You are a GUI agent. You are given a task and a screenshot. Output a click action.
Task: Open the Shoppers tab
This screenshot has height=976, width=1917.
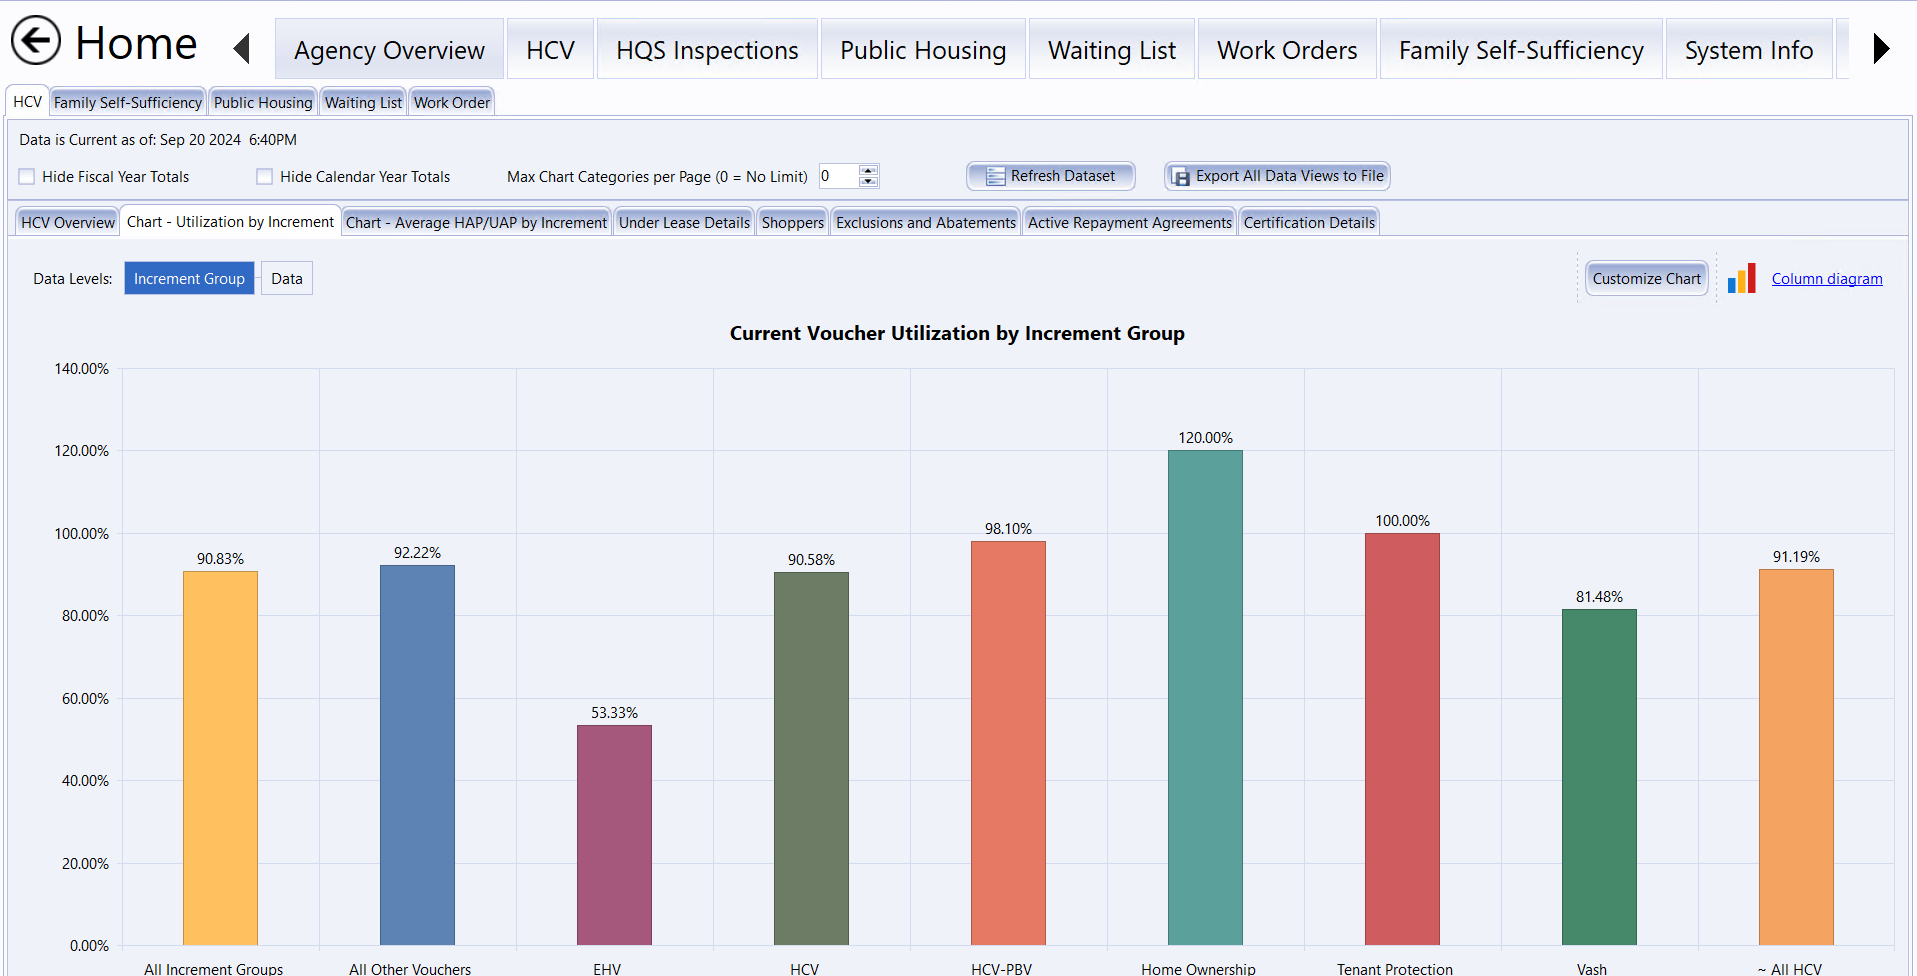click(792, 222)
